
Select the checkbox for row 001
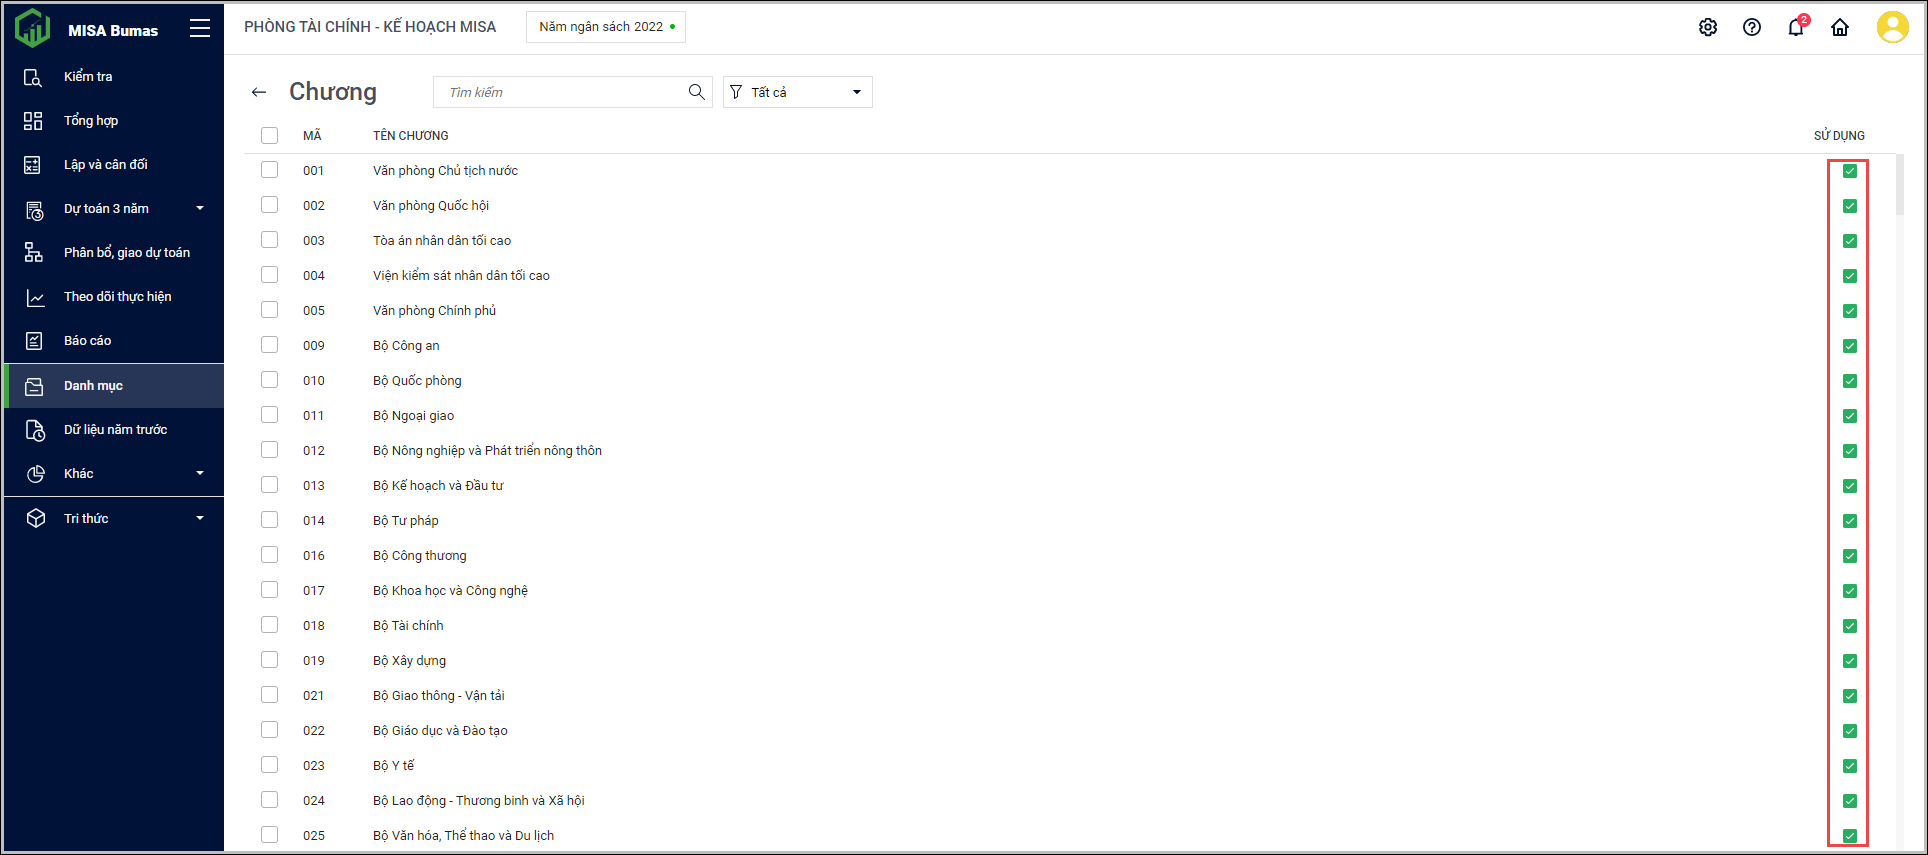269,170
